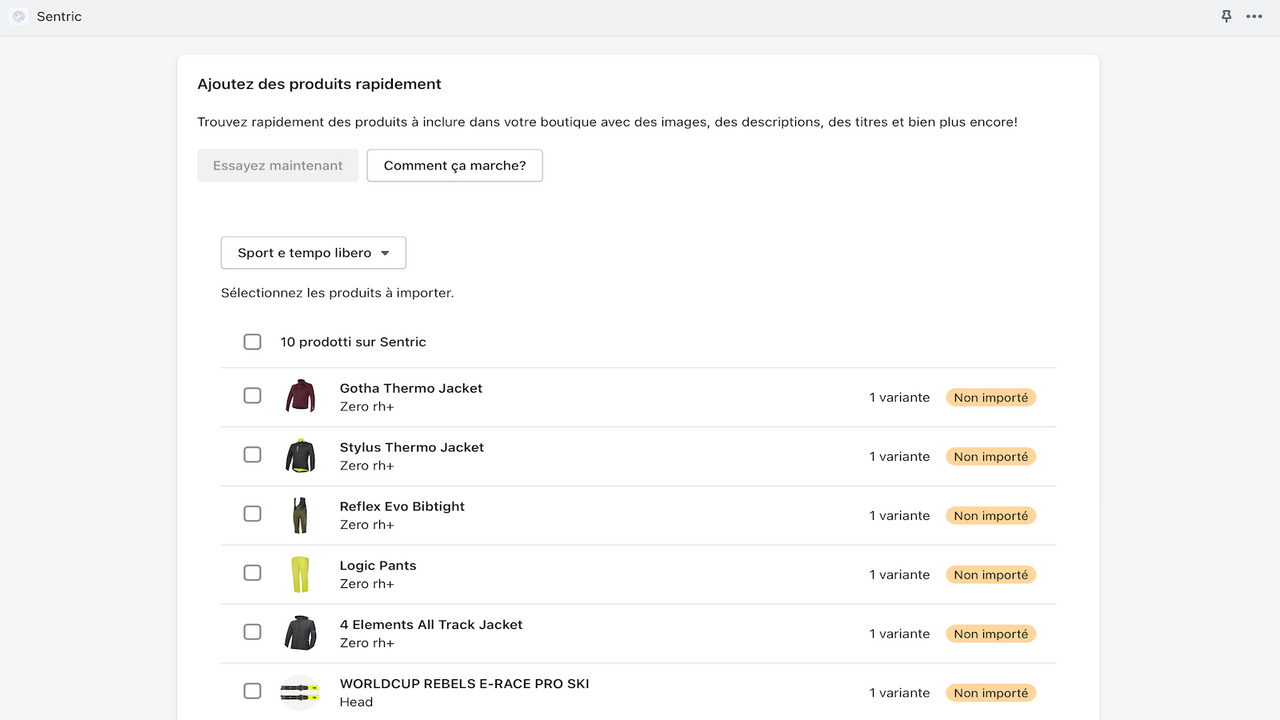Click the Ajoutez des produits rapidement heading
This screenshot has width=1280, height=720.
point(319,84)
